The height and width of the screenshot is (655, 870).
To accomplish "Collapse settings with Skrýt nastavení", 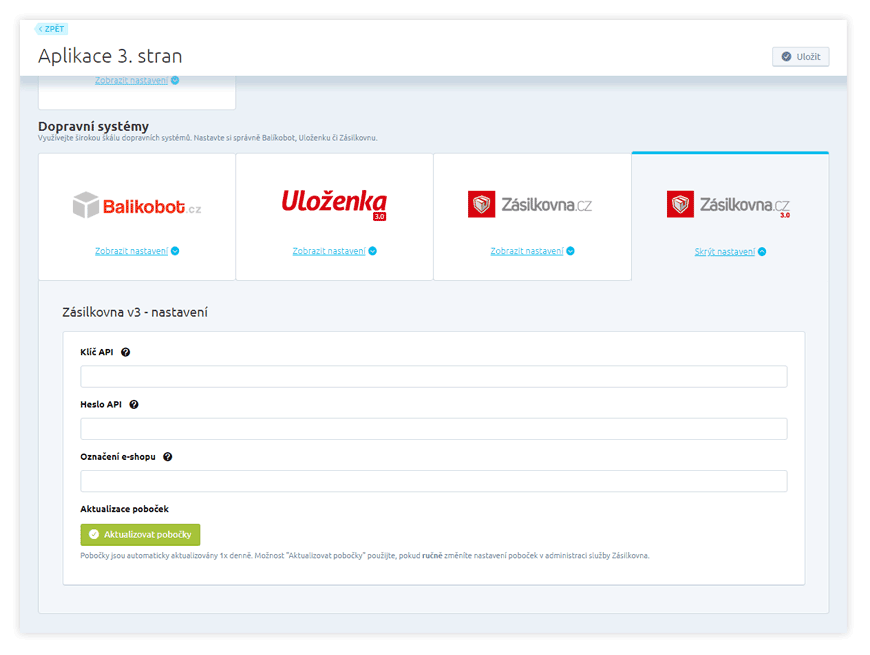I will tap(730, 252).
